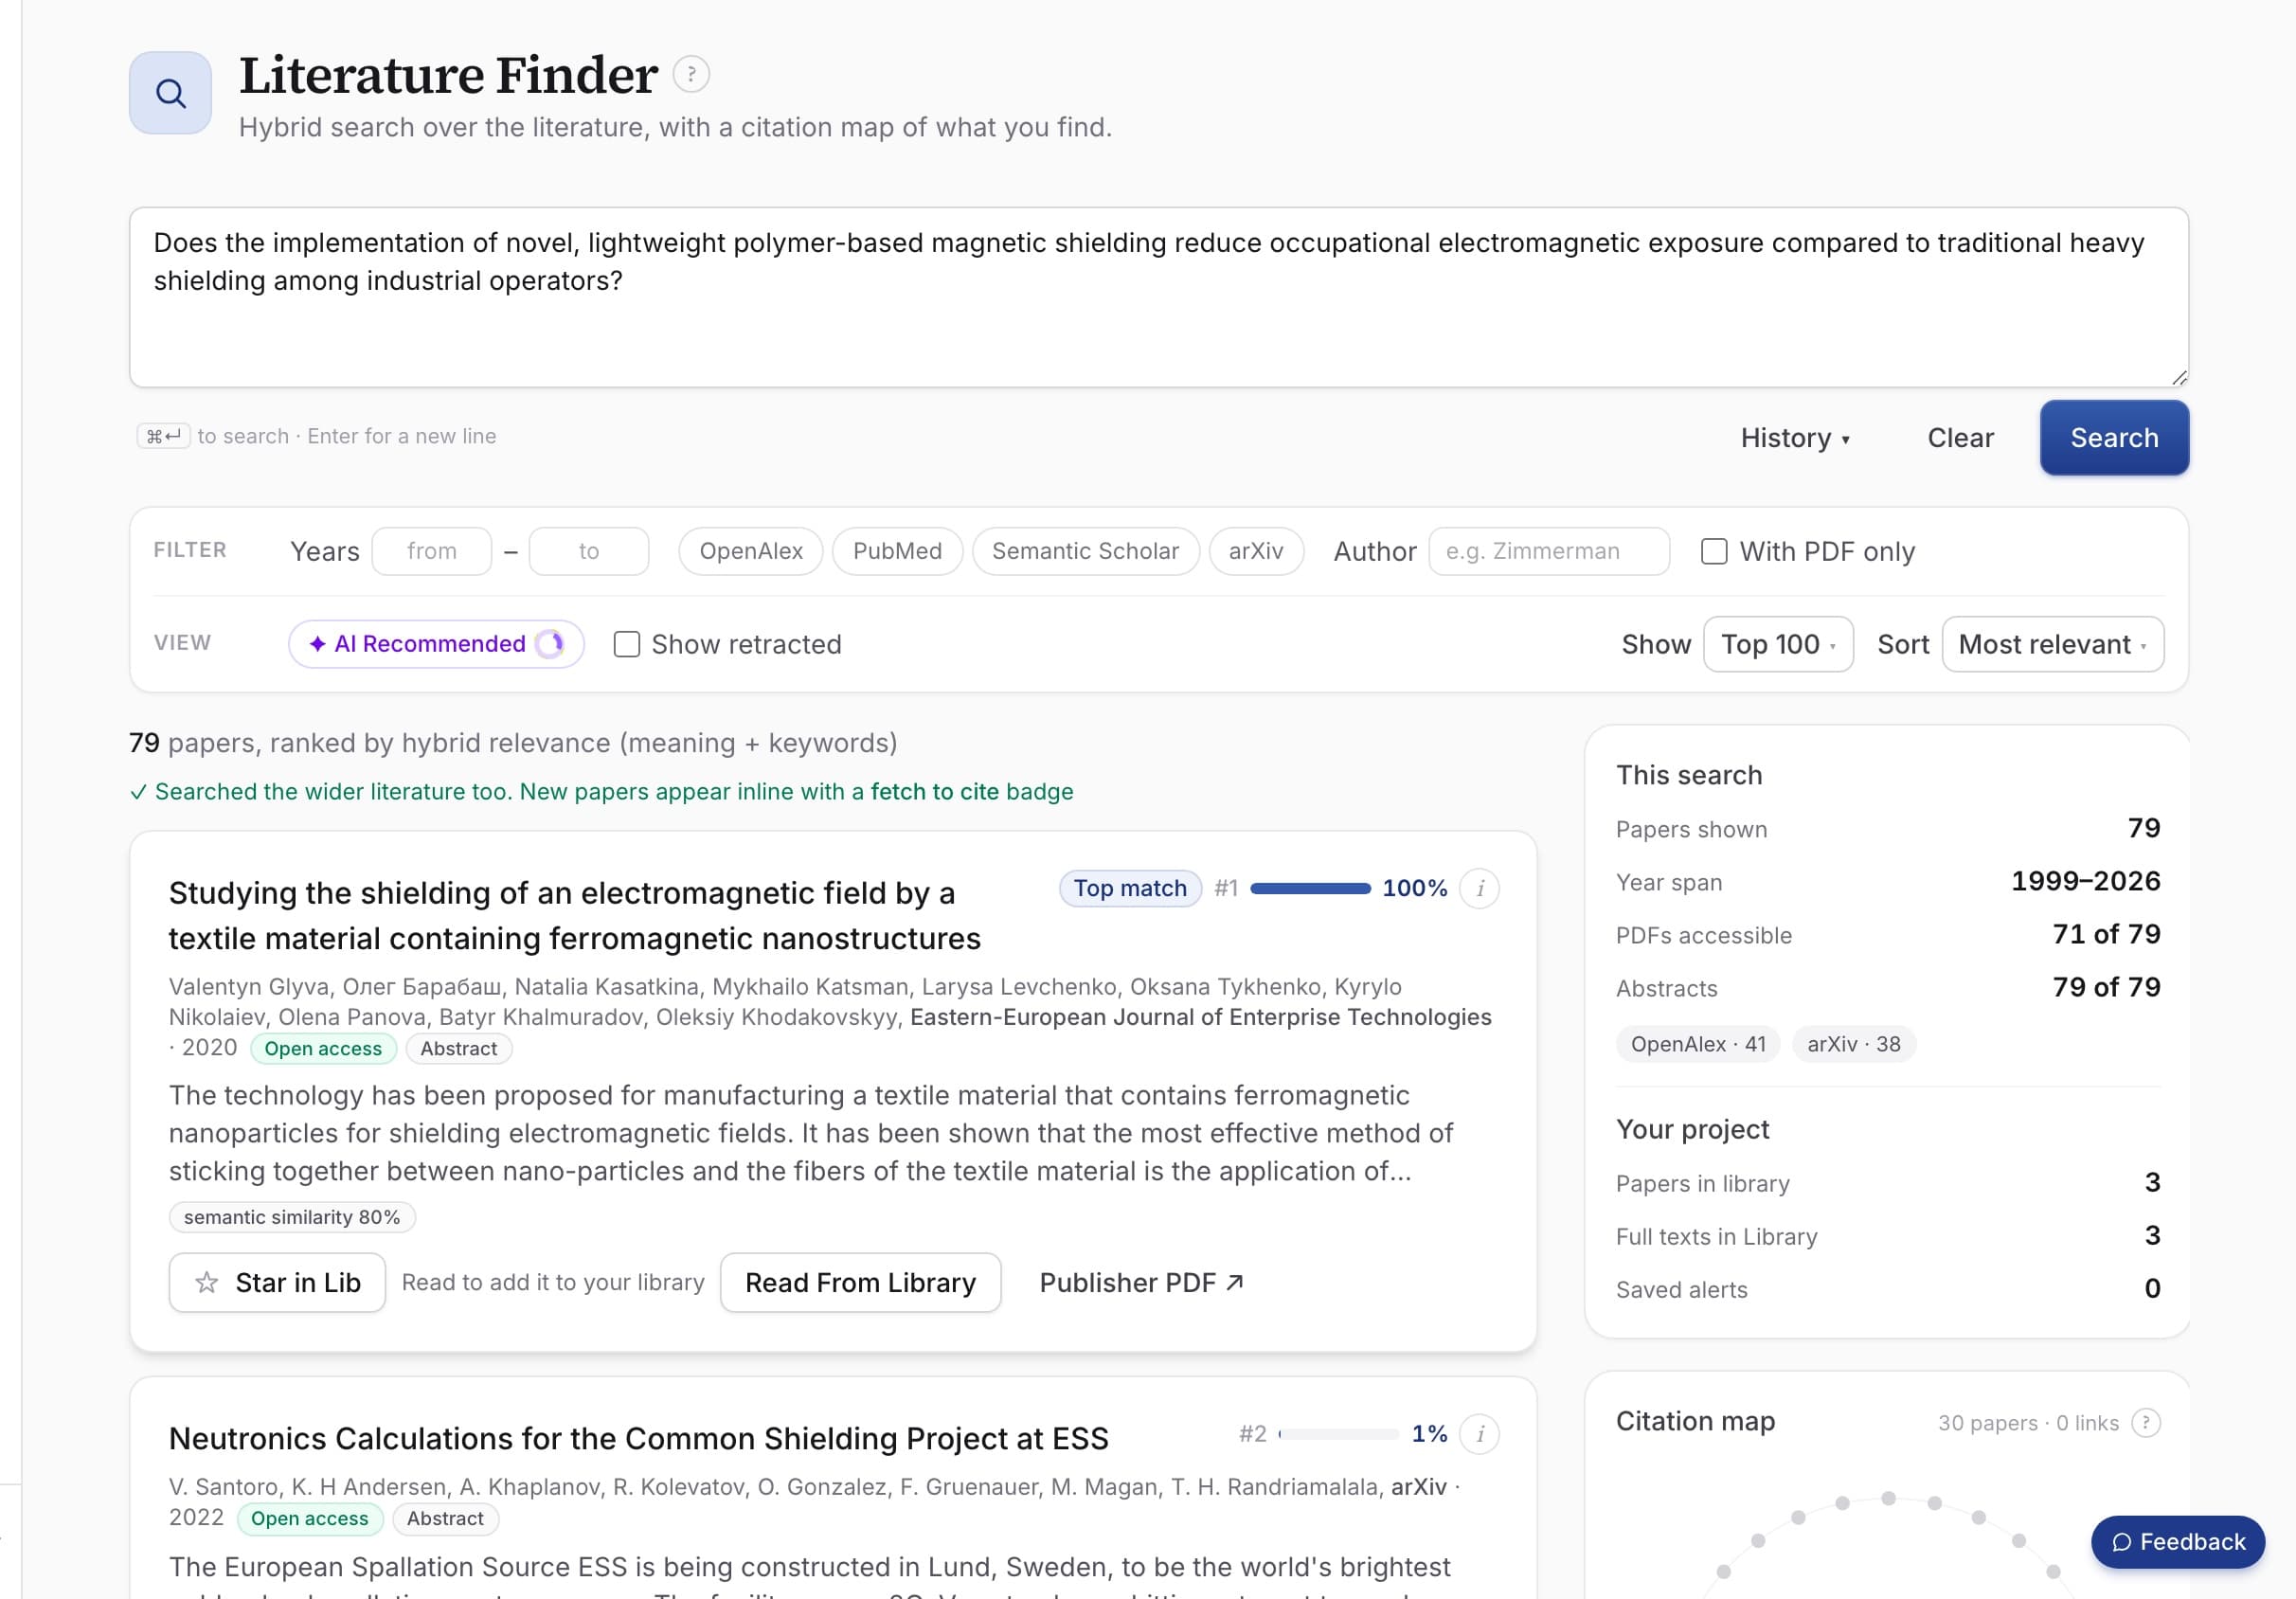
Task: Open the Publisher PDF link
Action: click(1141, 1282)
